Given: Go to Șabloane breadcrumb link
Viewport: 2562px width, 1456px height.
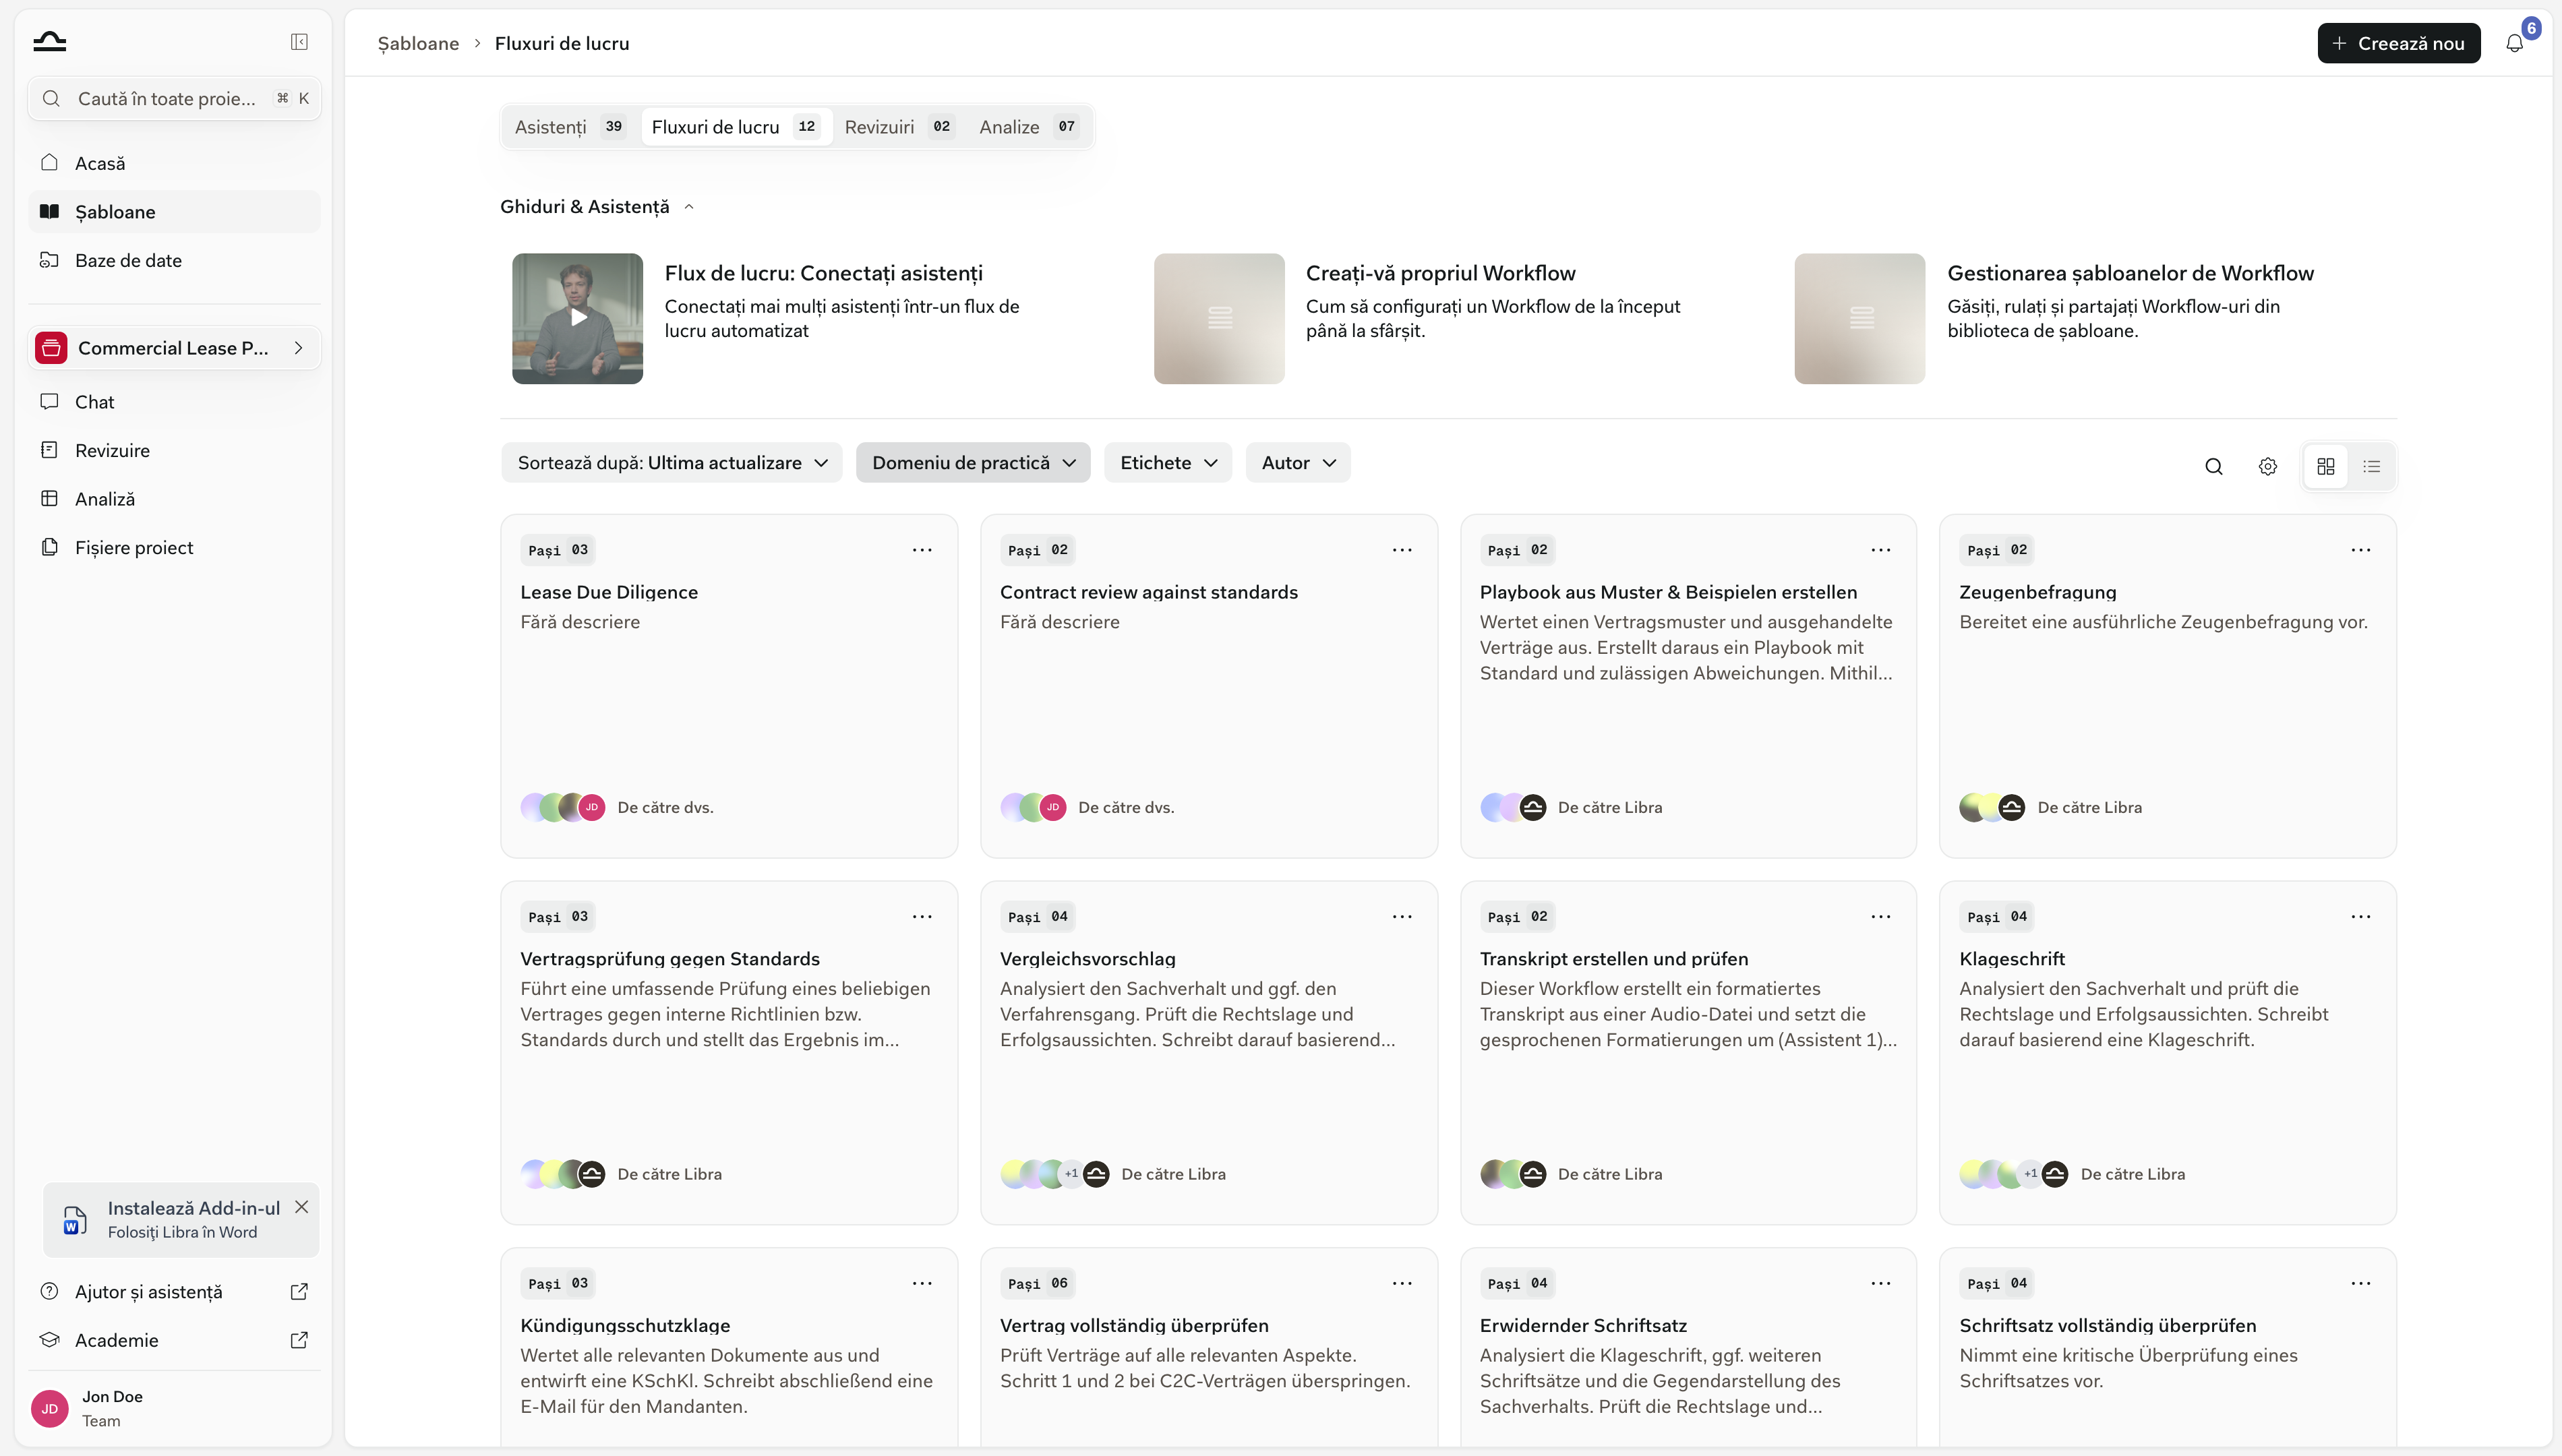Looking at the screenshot, I should point(418,43).
